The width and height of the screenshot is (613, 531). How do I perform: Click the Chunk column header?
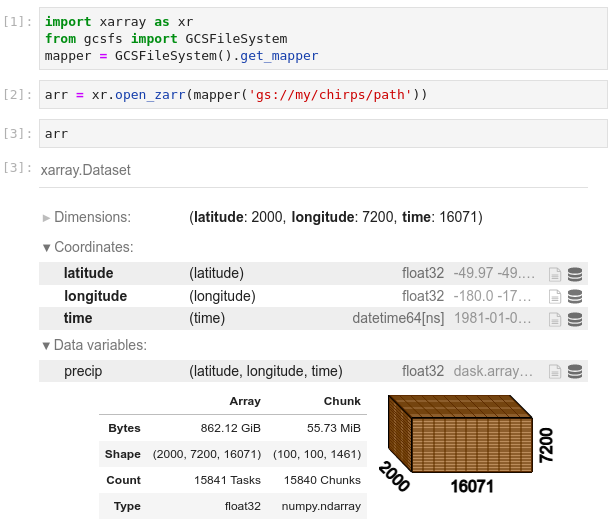click(342, 401)
